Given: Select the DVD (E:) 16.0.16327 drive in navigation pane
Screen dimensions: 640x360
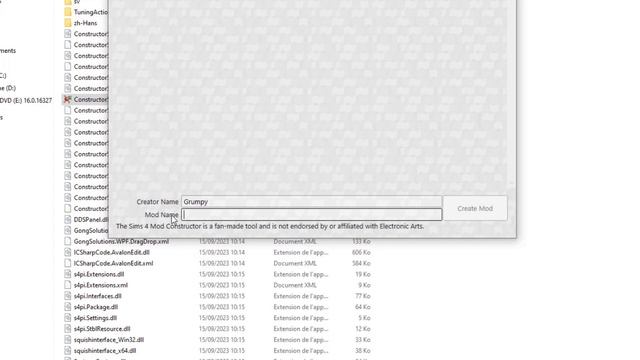Looking at the screenshot, I should point(25,100).
